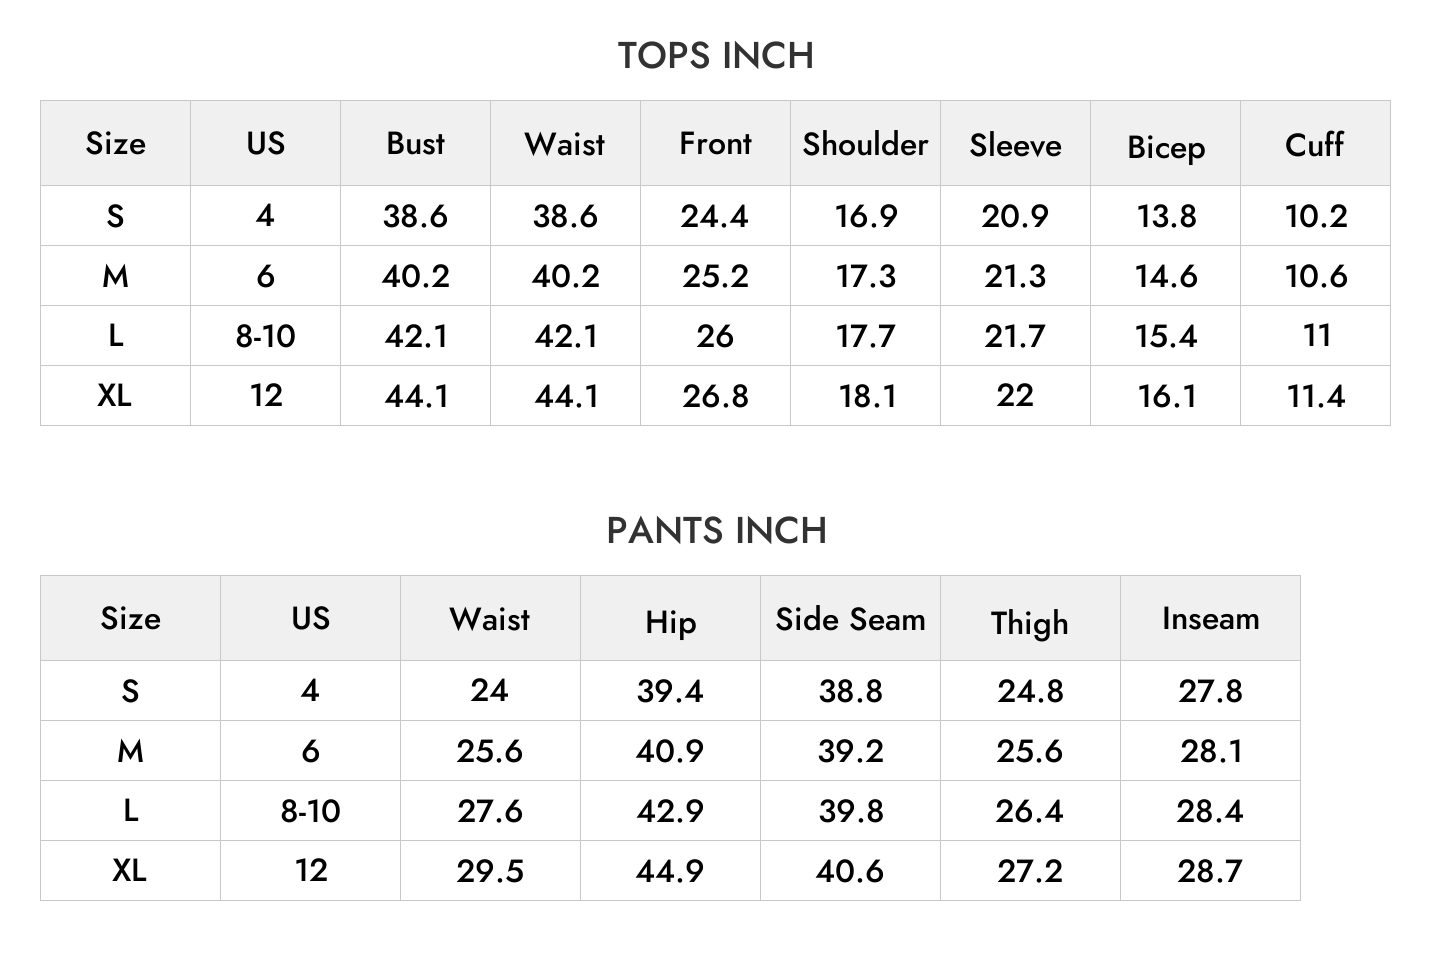Click the front value 26.8 cell

pos(715,396)
